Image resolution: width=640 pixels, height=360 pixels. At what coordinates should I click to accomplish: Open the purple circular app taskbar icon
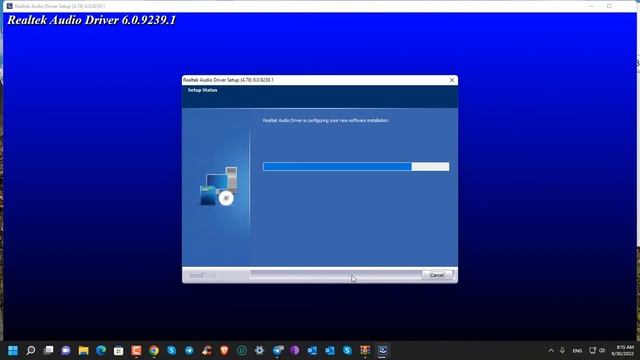(x=295, y=351)
